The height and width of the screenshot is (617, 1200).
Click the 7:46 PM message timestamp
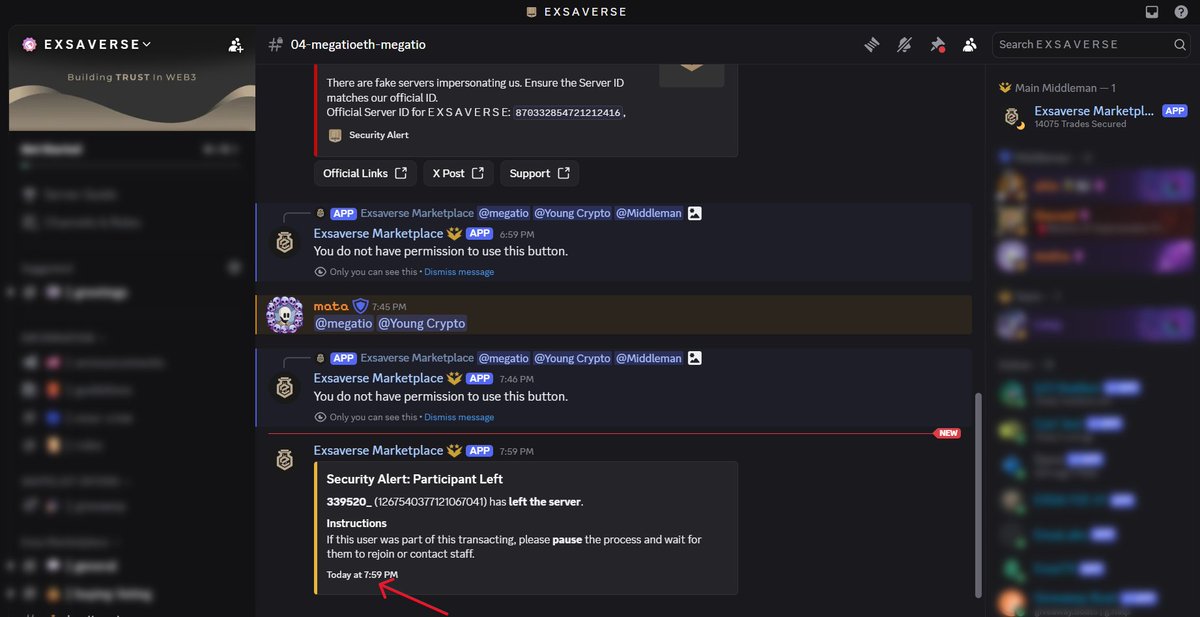click(x=516, y=379)
